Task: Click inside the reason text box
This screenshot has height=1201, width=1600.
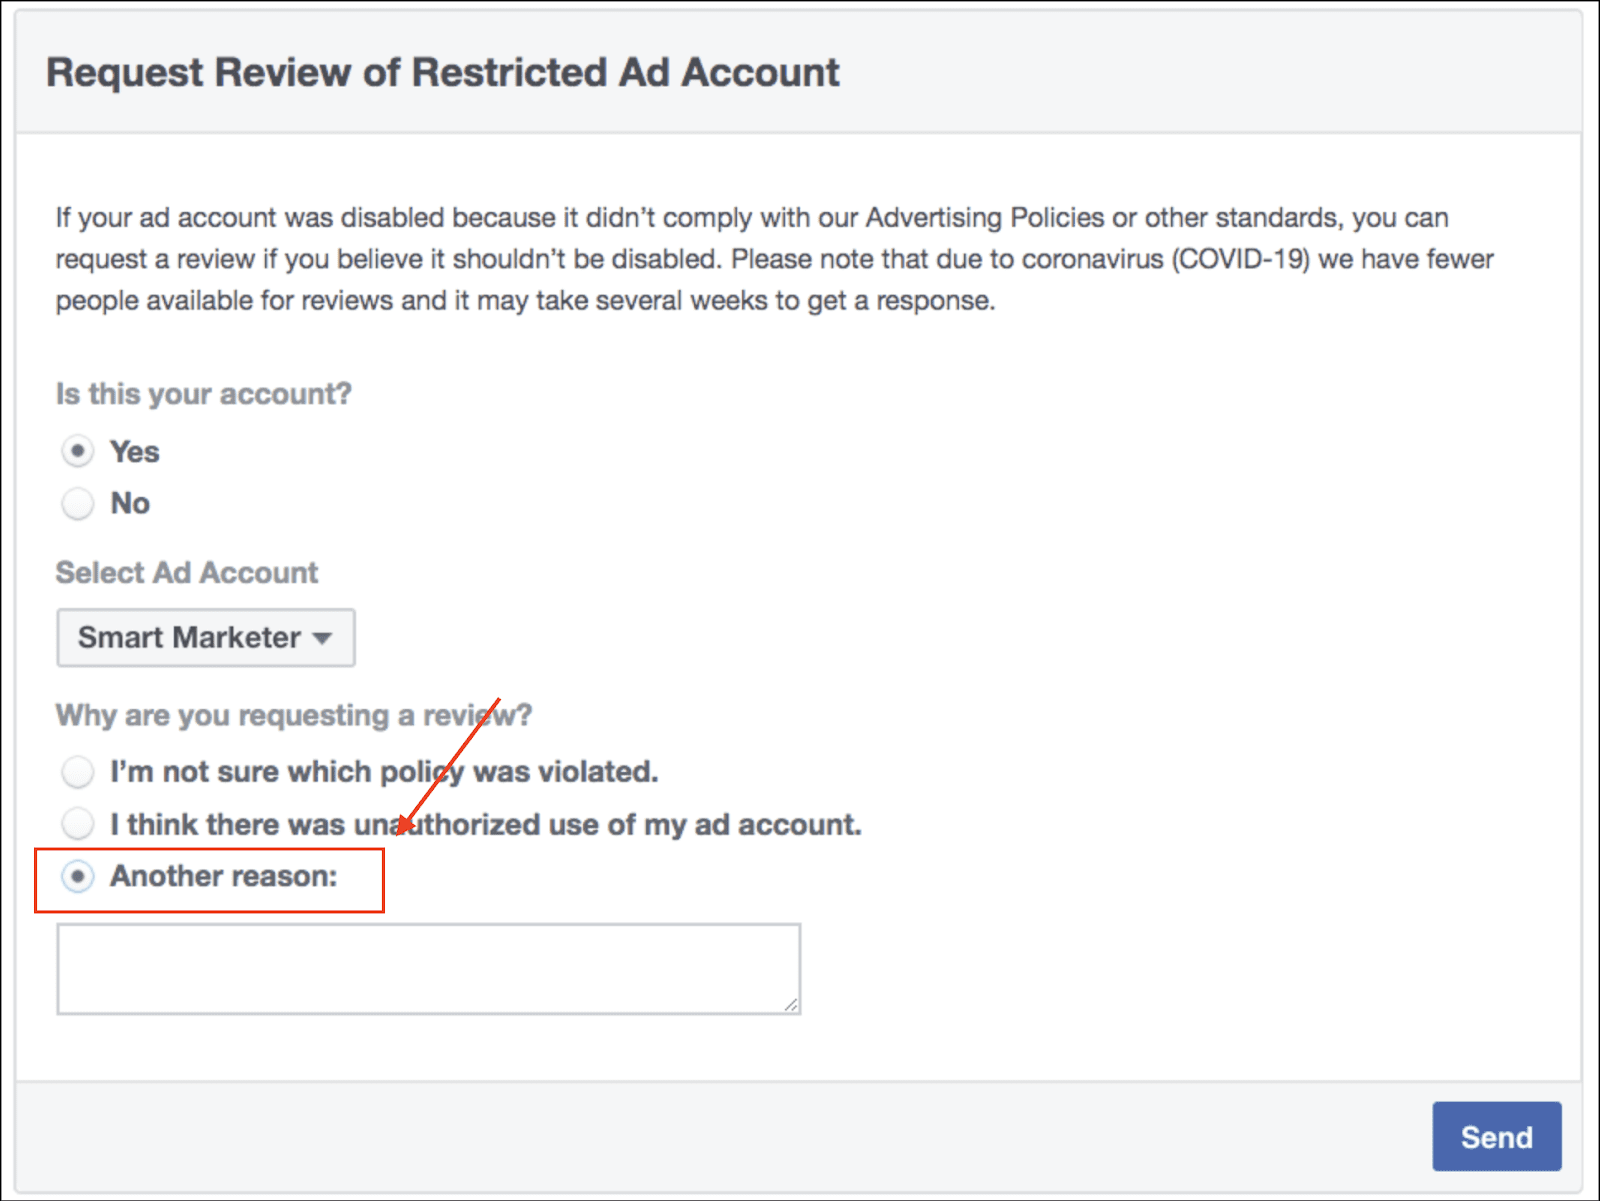Action: point(428,968)
